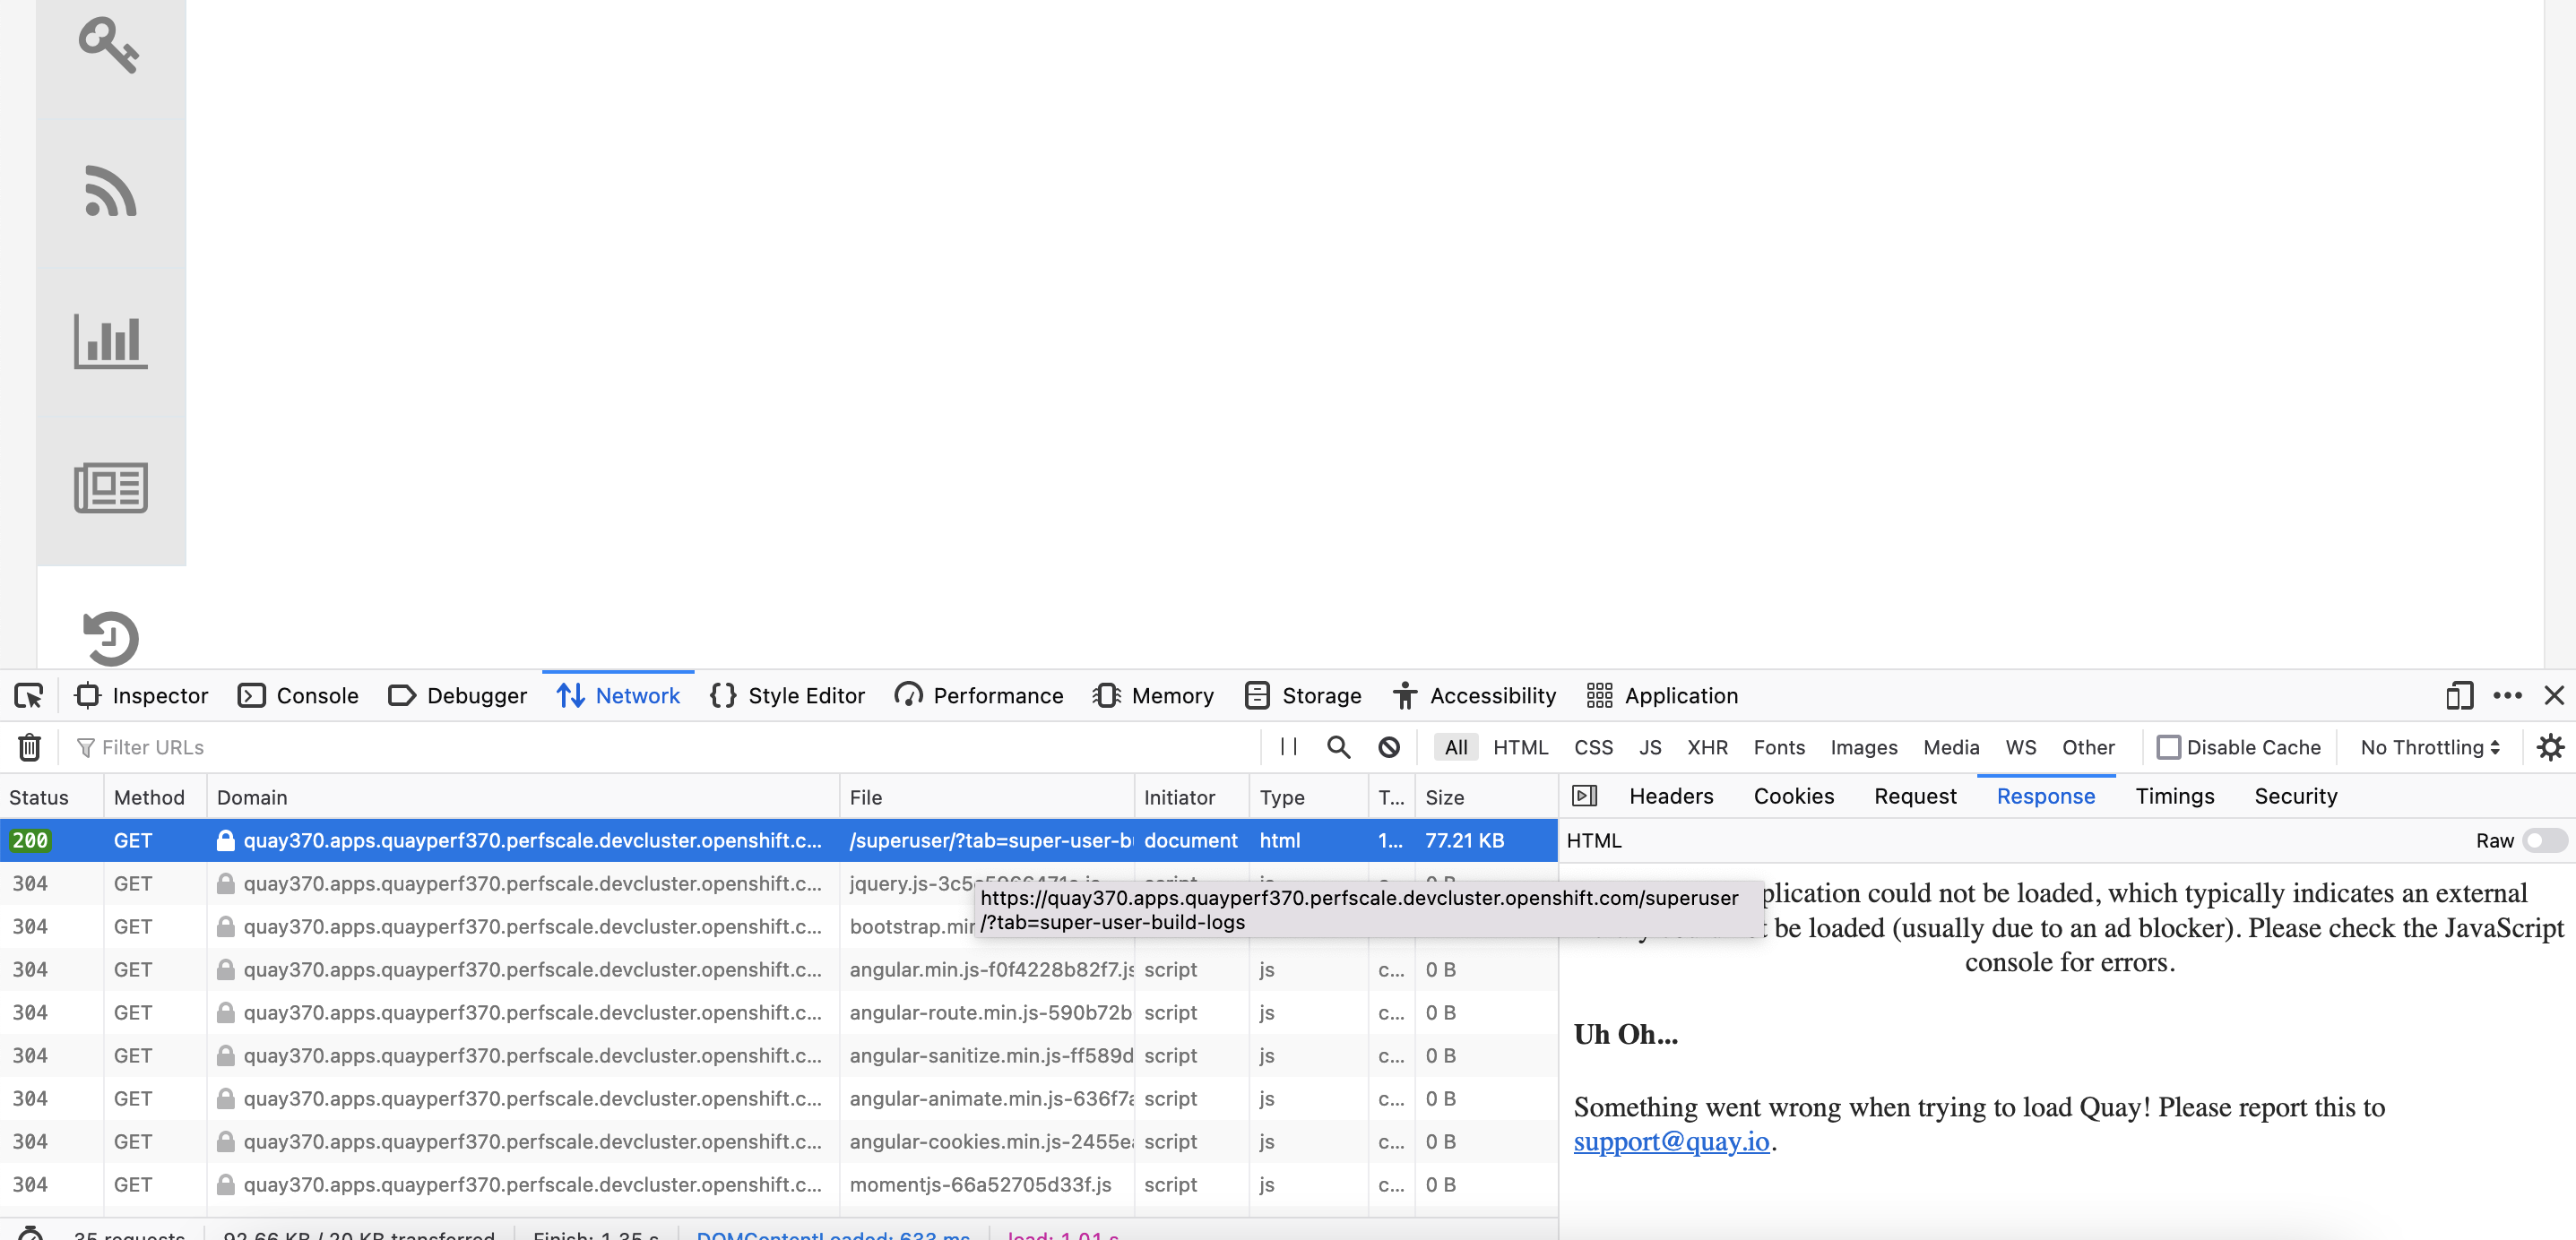Open request blocking icon
Image resolution: width=2576 pixels, height=1240 pixels.
coord(1389,747)
